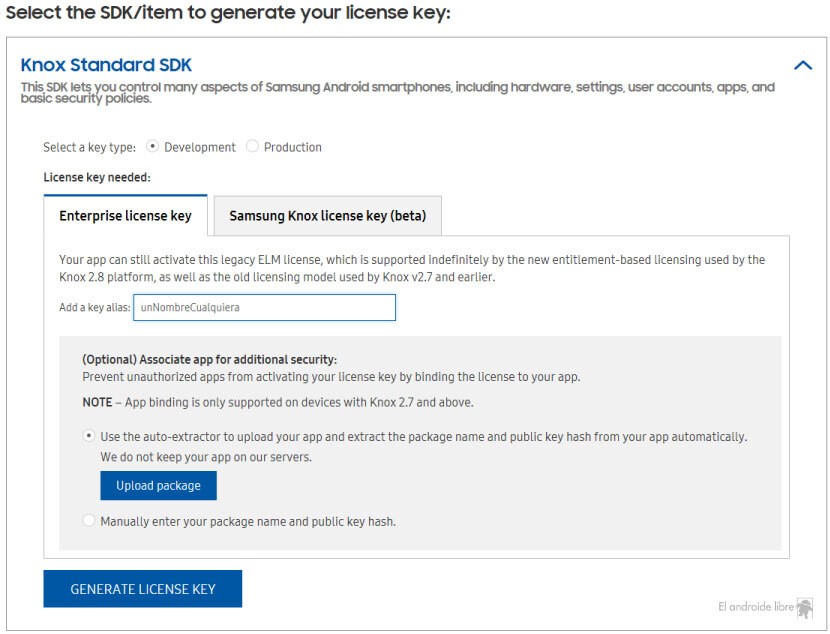This screenshot has height=634, width=830.
Task: Click the Upload package button
Action: tap(158, 485)
